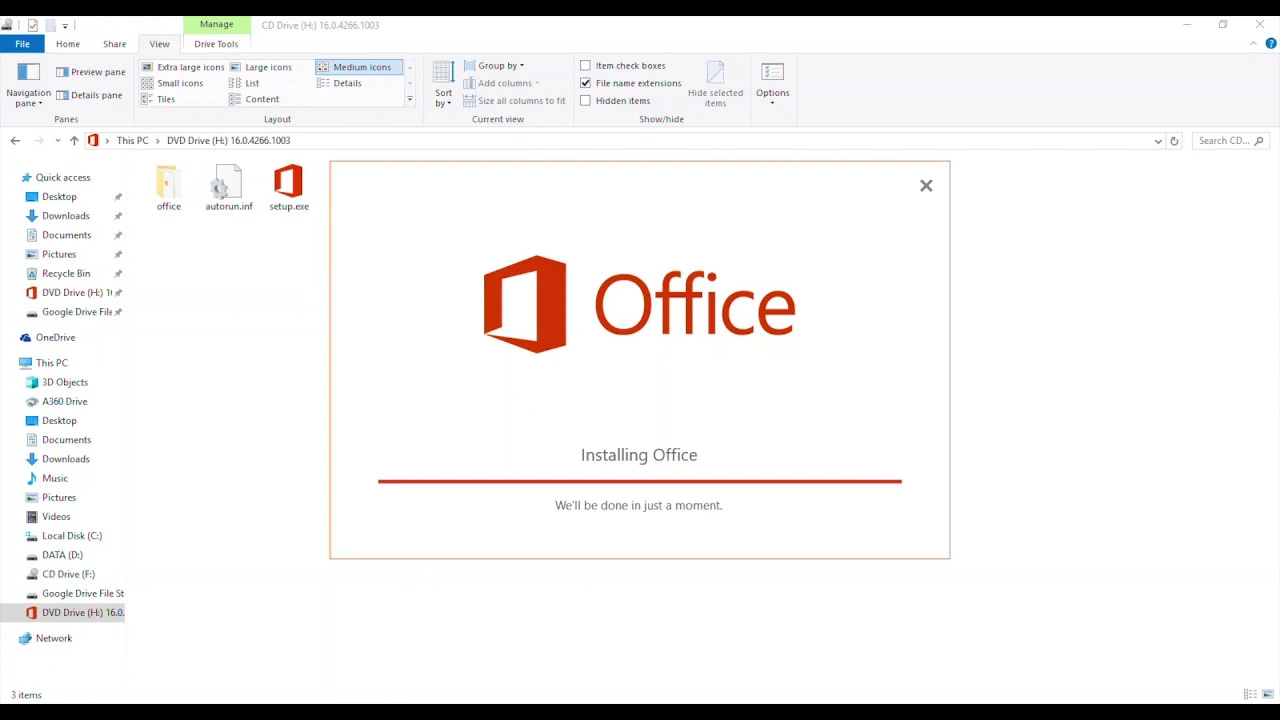Select This PC in the sidebar
1280x720 pixels.
click(x=51, y=363)
